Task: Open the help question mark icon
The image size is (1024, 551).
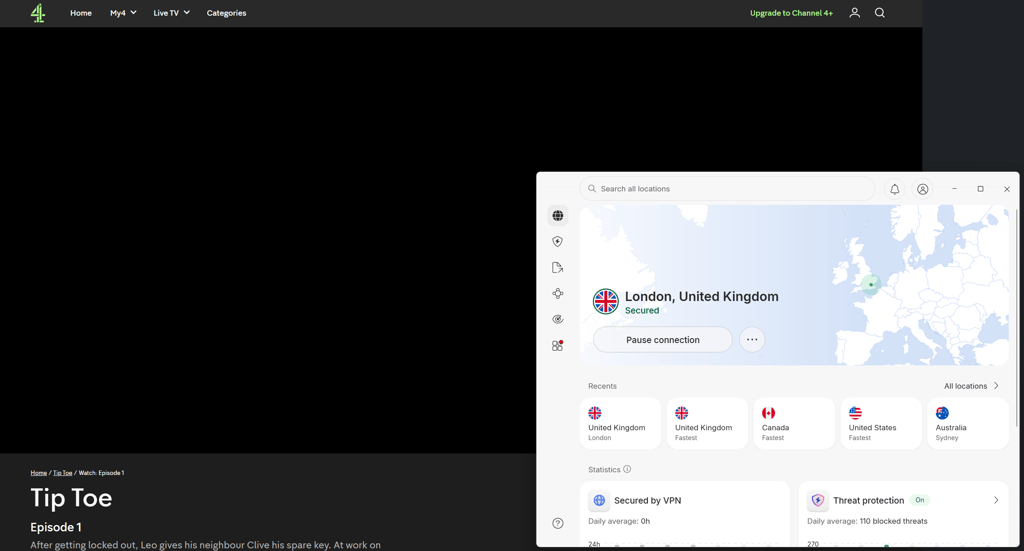Action: coord(558,523)
